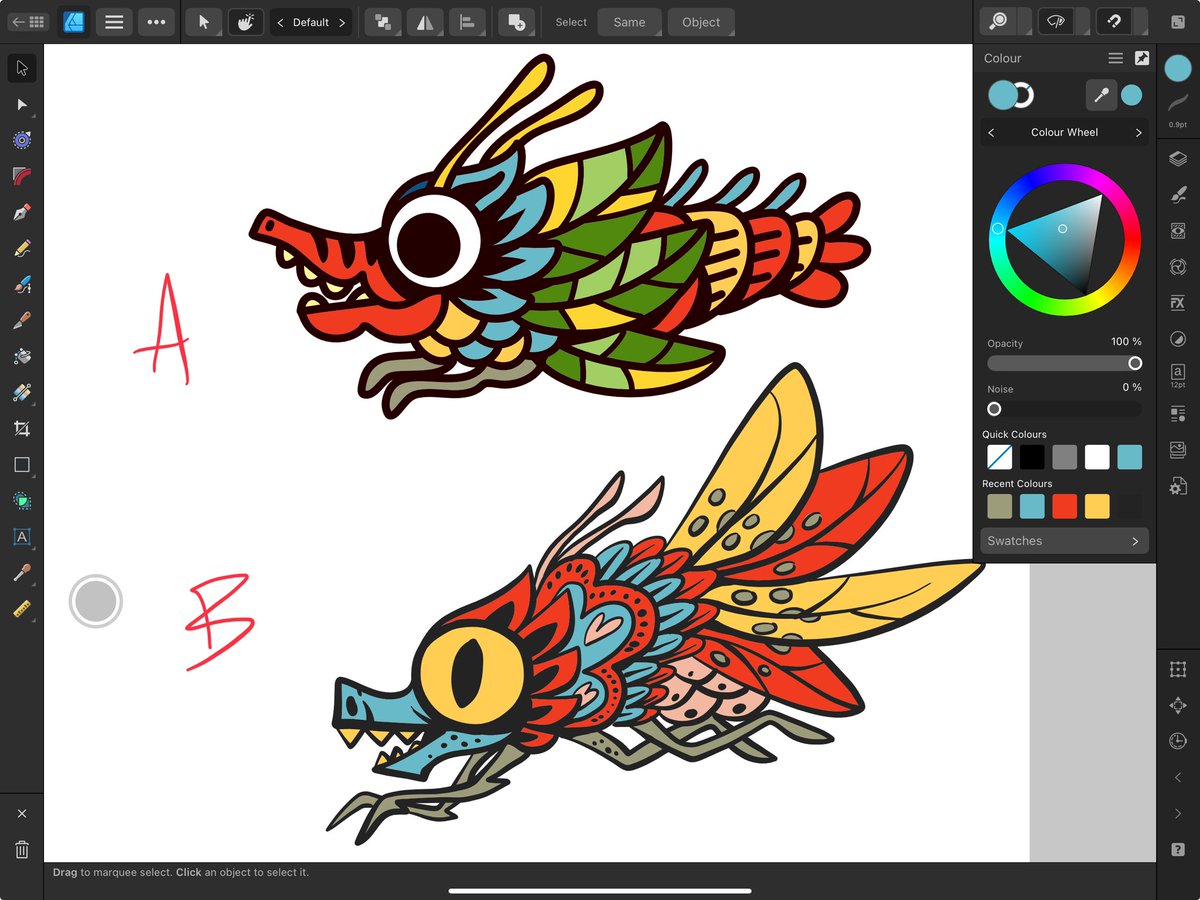Image resolution: width=1200 pixels, height=900 pixels.
Task: Select the Fill bucket tool
Action: pyautogui.click(x=22, y=356)
